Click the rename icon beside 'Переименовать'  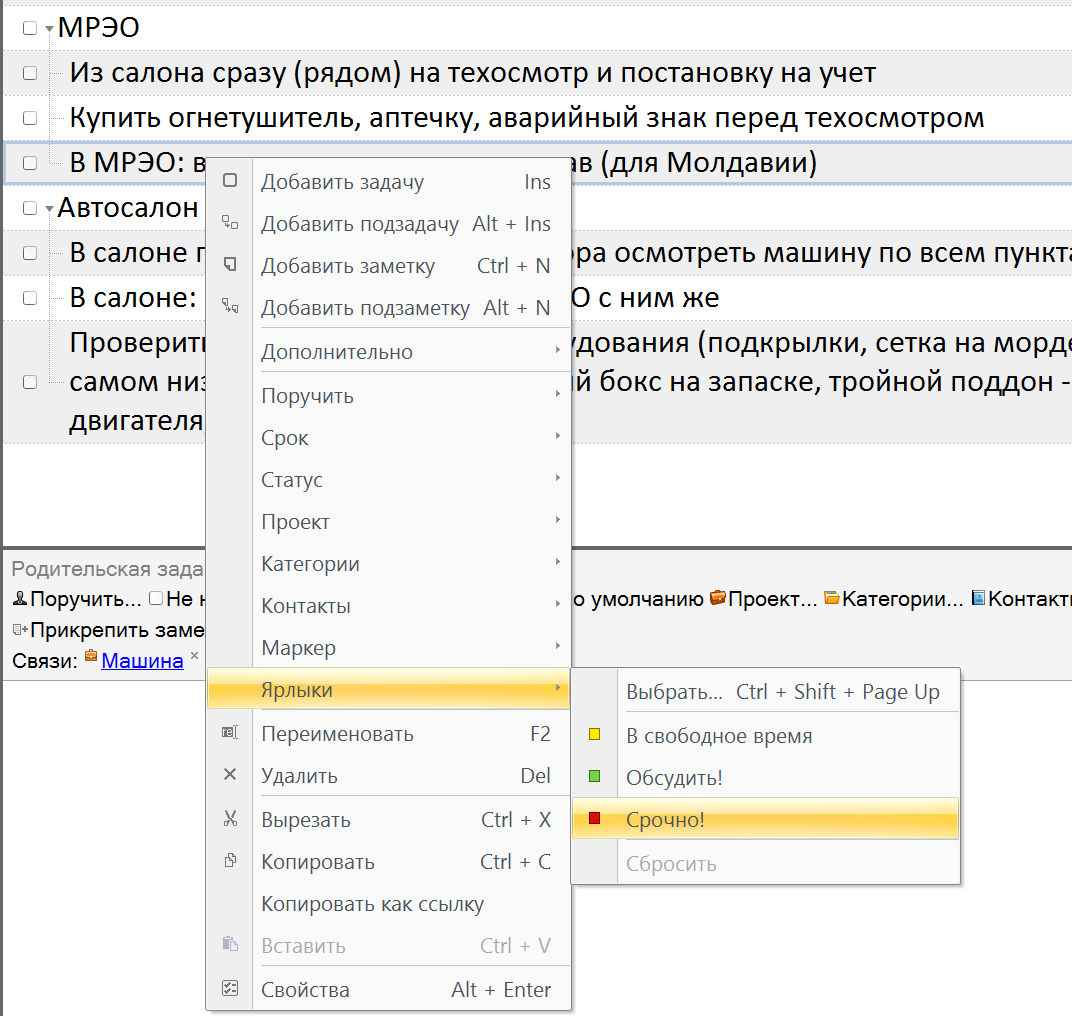coord(230,733)
